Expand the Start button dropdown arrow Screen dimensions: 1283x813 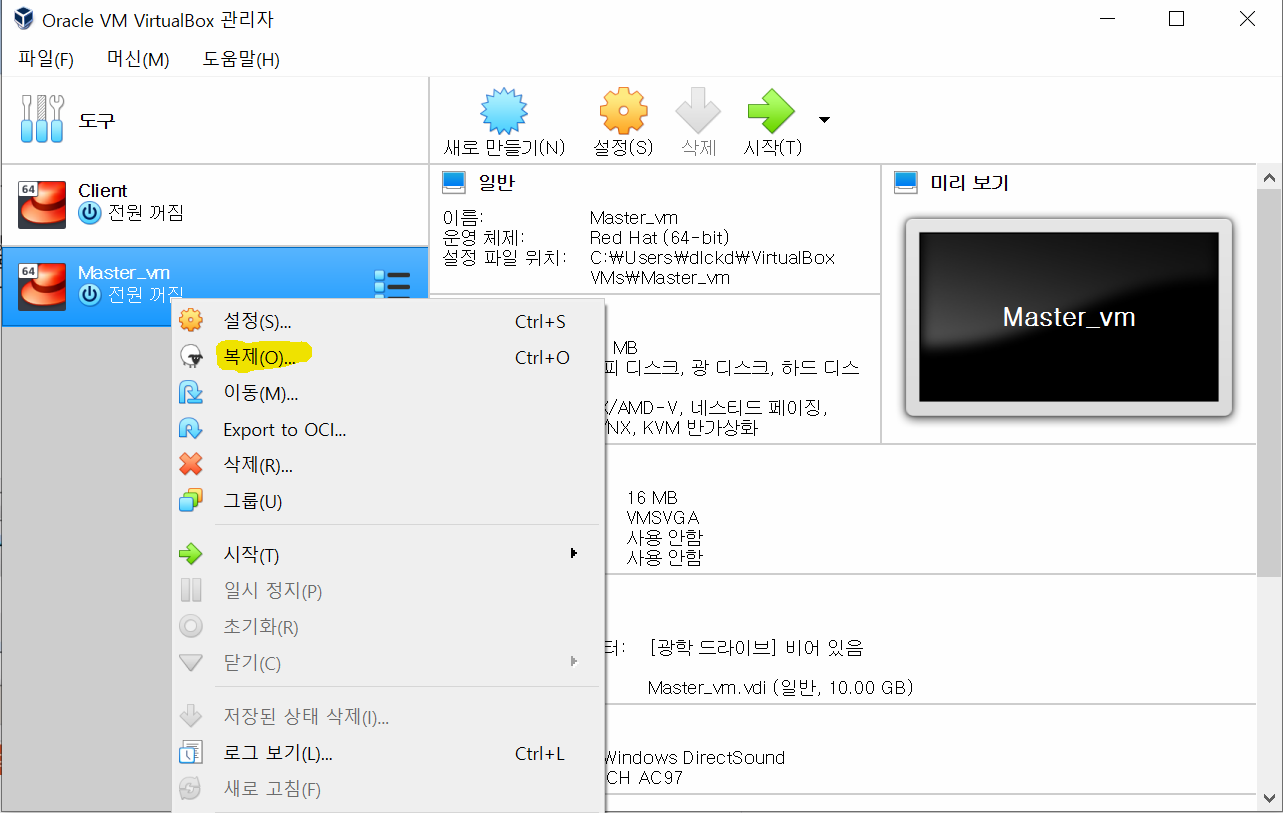coord(824,120)
